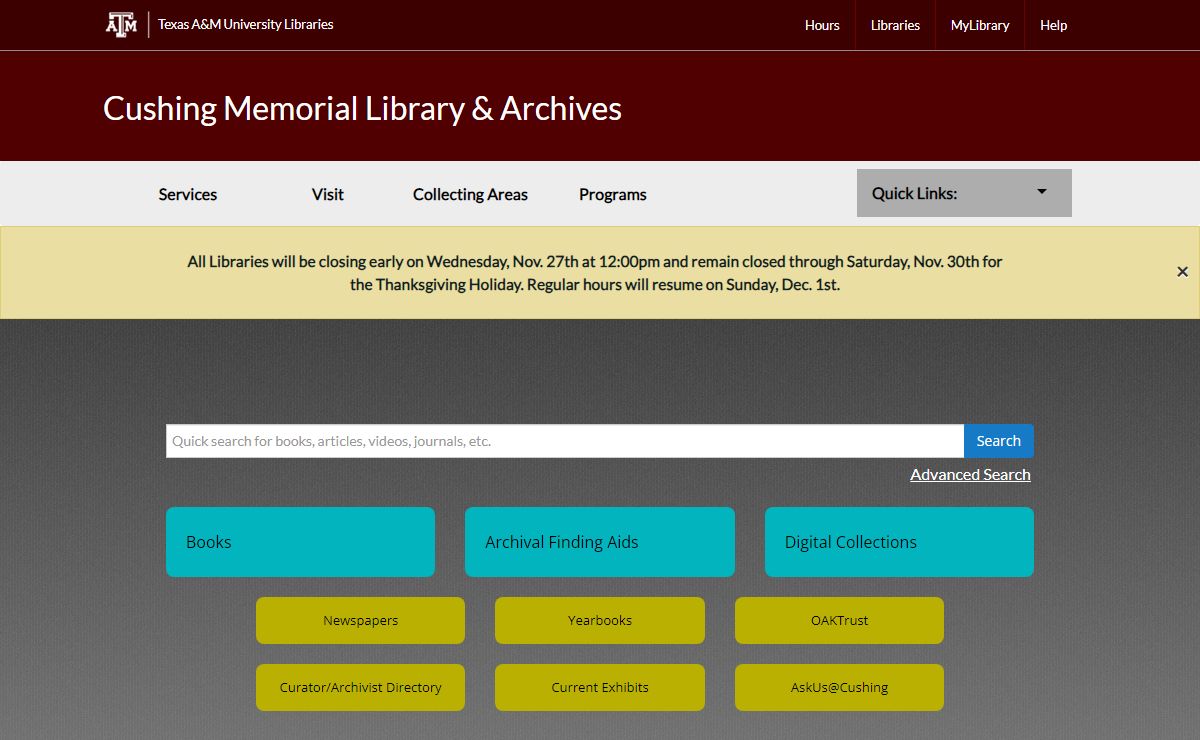The image size is (1200, 740).
Task: Select the Books tile
Action: point(300,542)
